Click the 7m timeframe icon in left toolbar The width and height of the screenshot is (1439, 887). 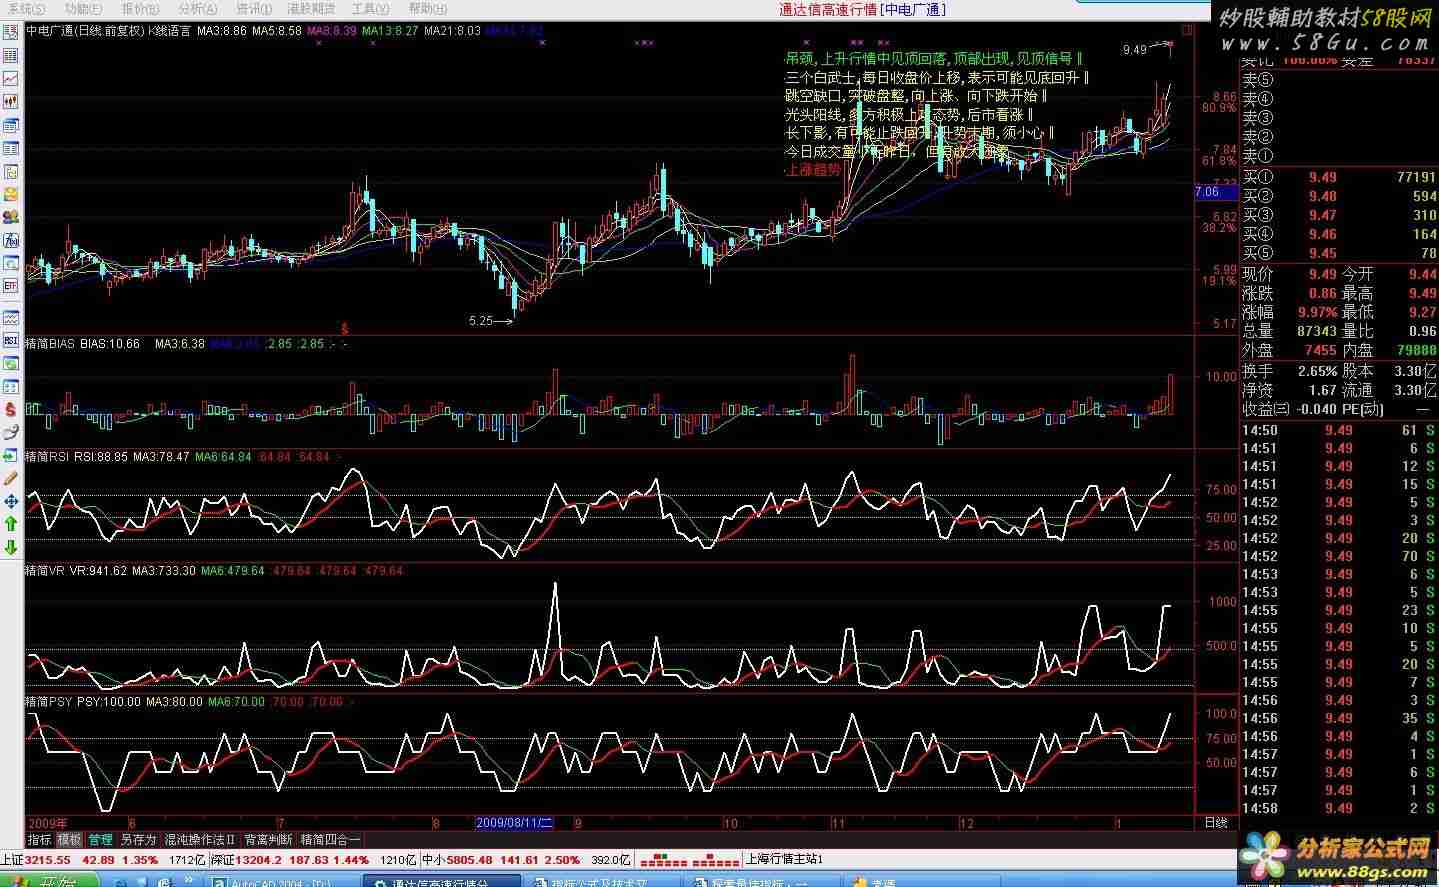[11, 240]
